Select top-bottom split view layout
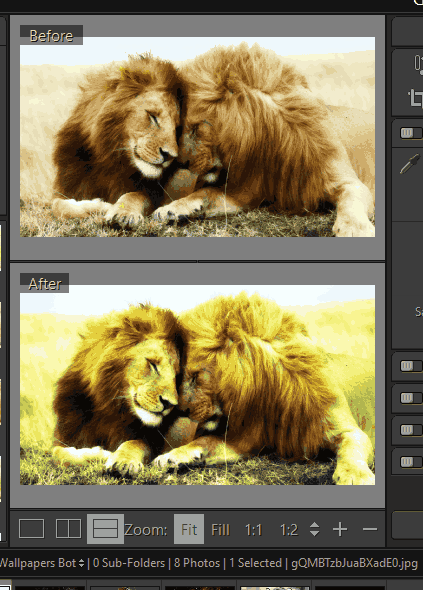The height and width of the screenshot is (590, 423). (105, 529)
